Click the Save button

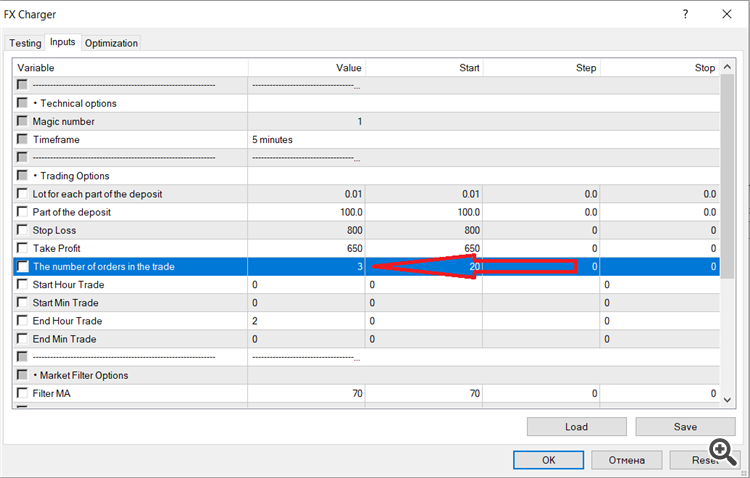click(x=685, y=427)
